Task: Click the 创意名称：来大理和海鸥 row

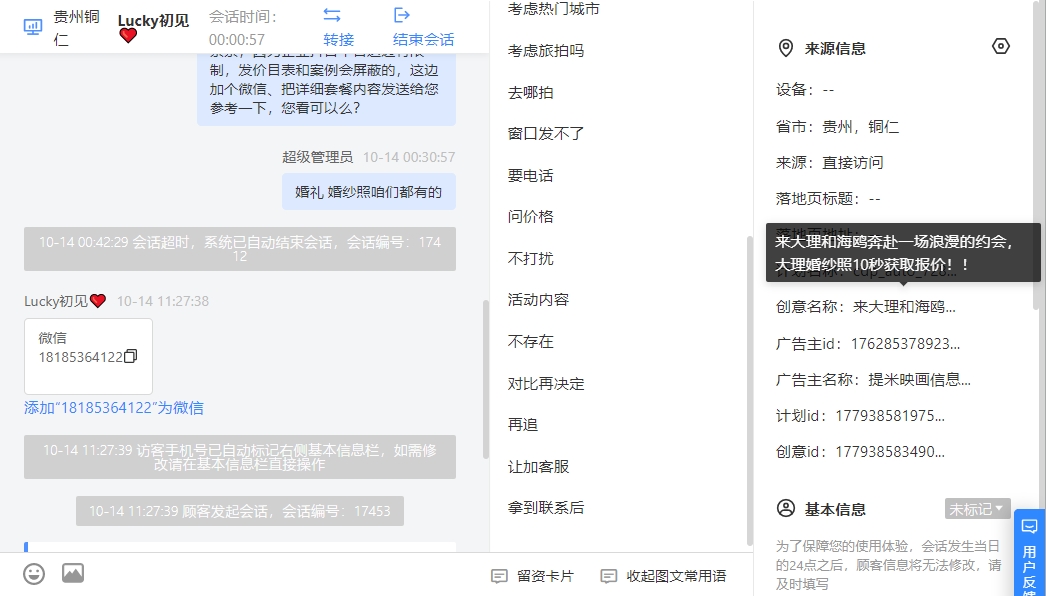Action: (865, 307)
